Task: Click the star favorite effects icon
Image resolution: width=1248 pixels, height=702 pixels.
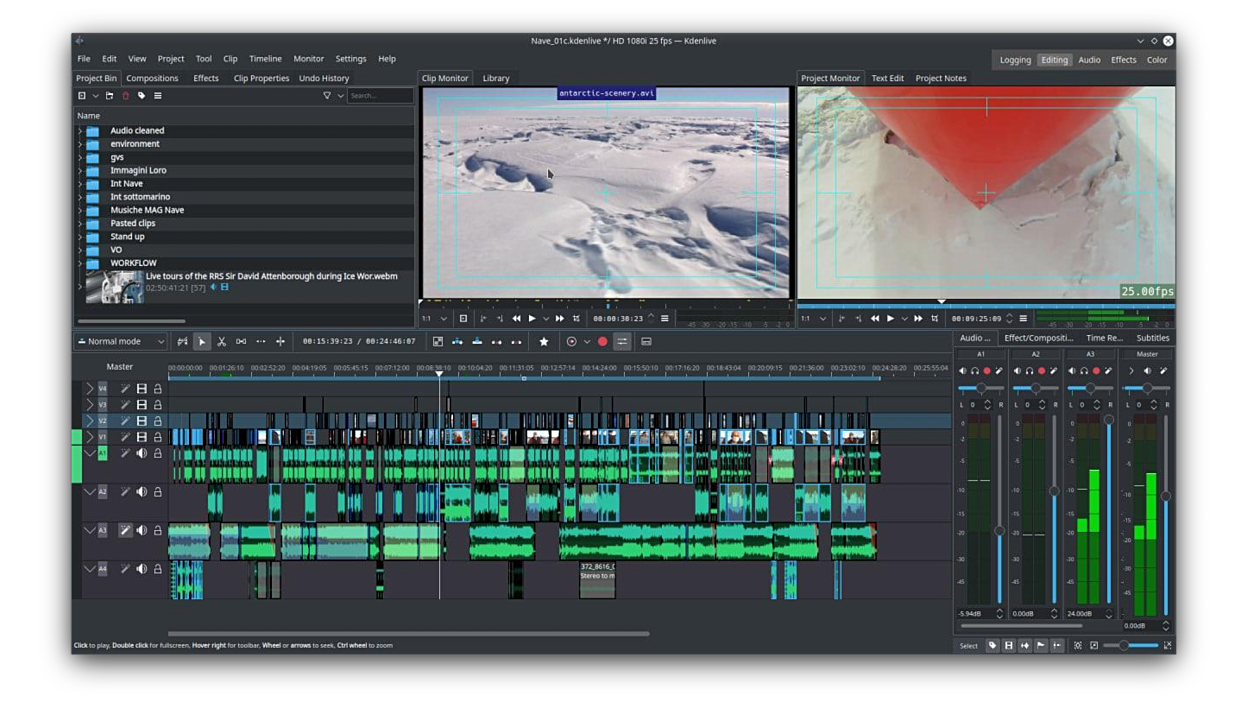Action: pos(544,342)
